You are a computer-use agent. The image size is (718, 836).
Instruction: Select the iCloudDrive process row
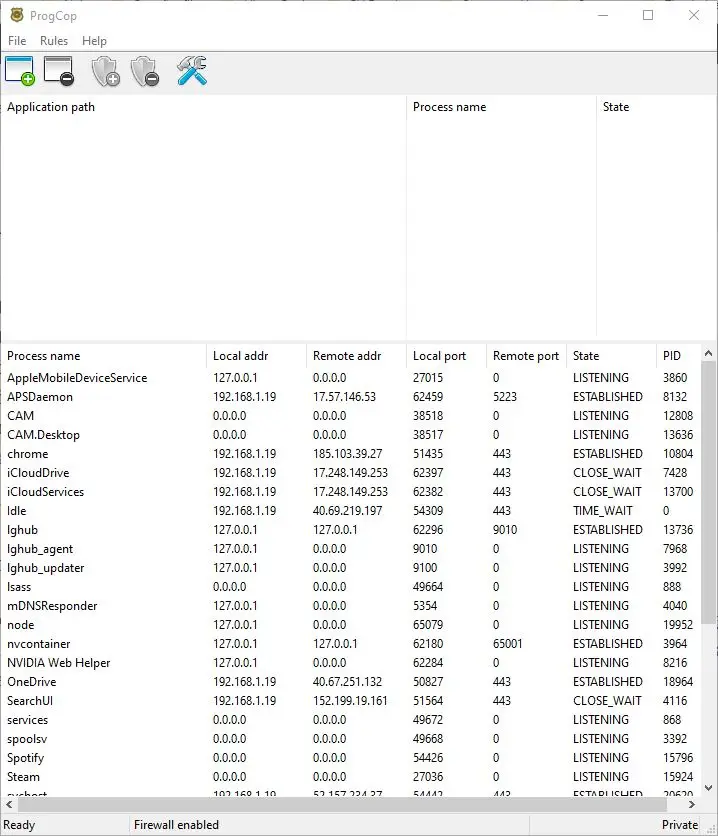click(x=350, y=473)
